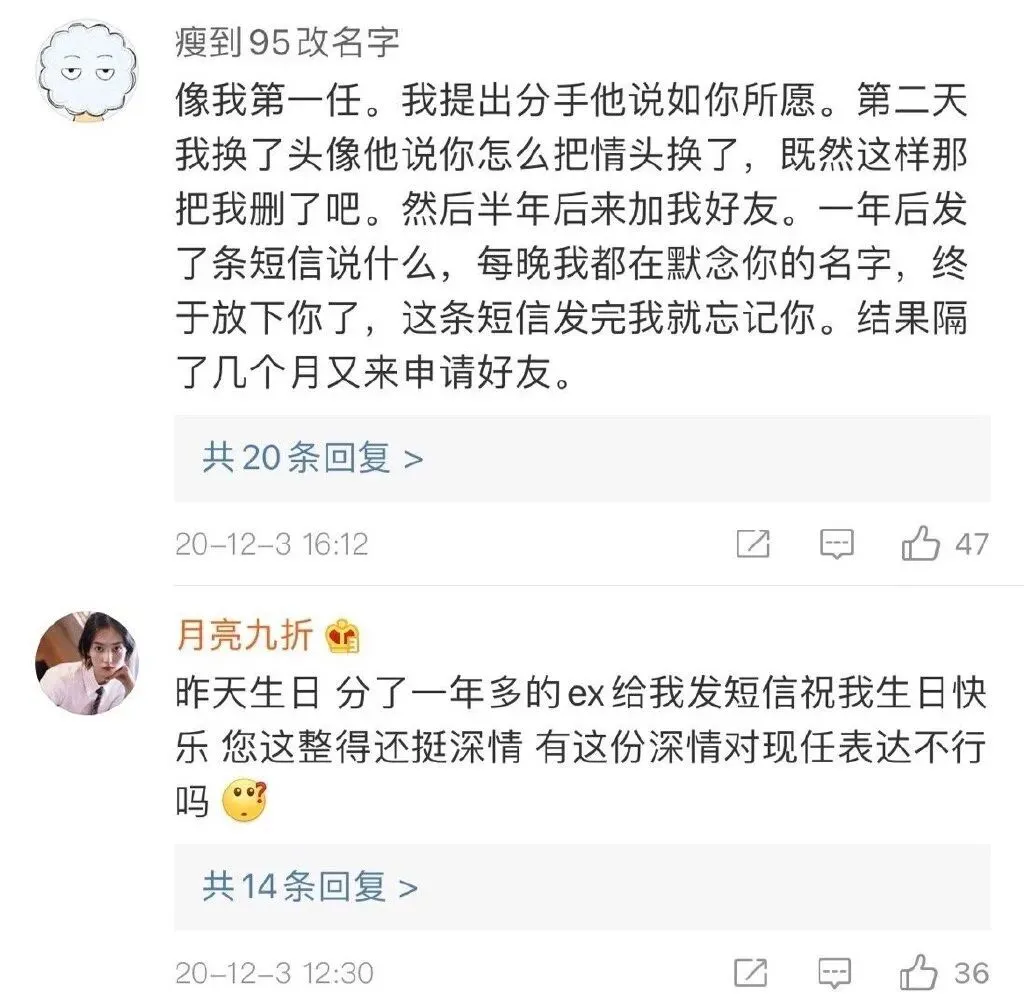The width and height of the screenshot is (1024, 1006).
Task: Click the like count 47
Action: pos(972,544)
